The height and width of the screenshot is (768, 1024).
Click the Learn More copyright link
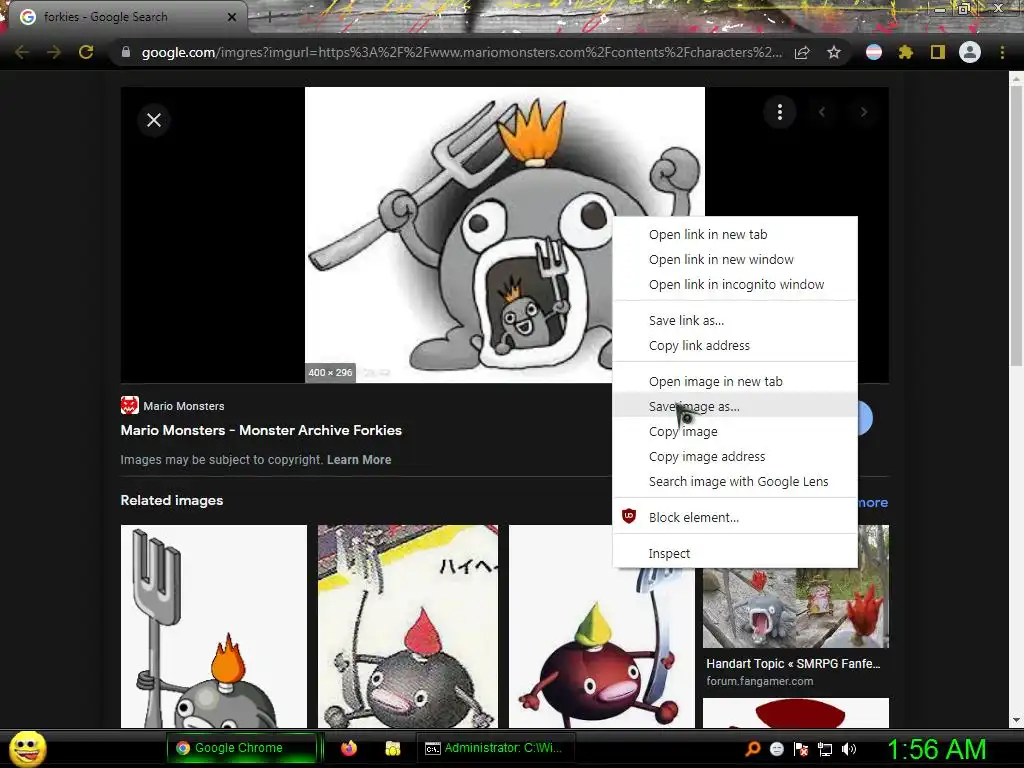click(359, 460)
